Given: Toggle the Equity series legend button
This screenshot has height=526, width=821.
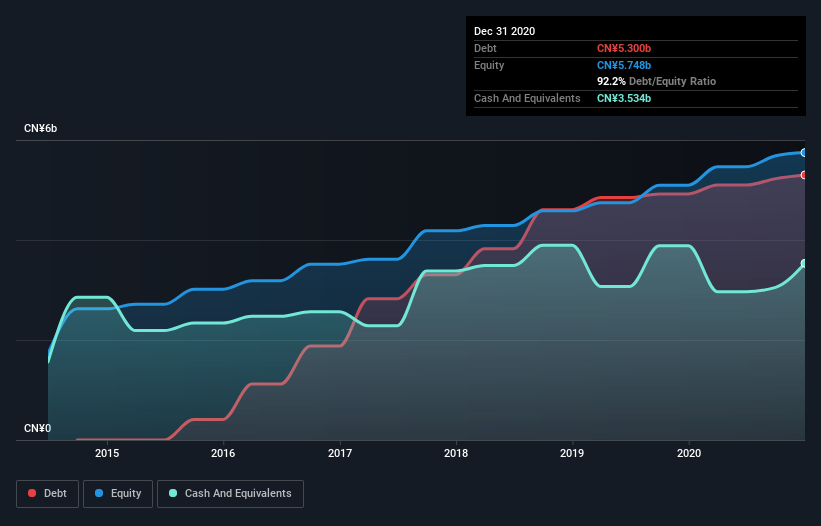Looking at the screenshot, I should coord(118,494).
